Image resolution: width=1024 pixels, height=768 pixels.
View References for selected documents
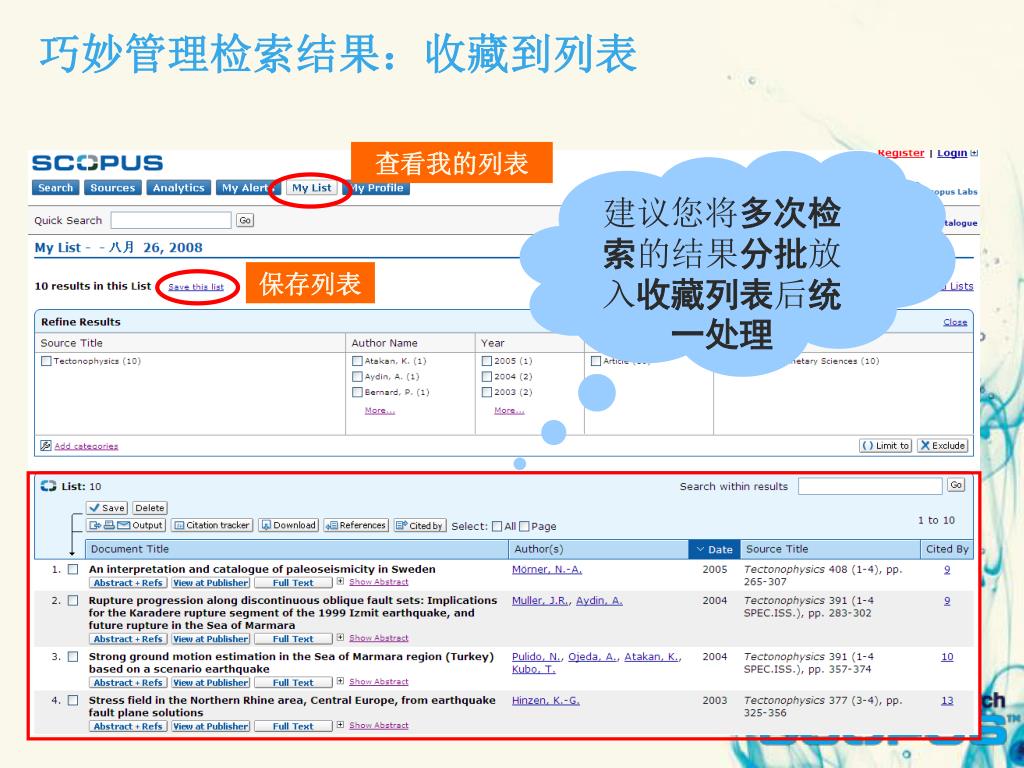(x=356, y=525)
